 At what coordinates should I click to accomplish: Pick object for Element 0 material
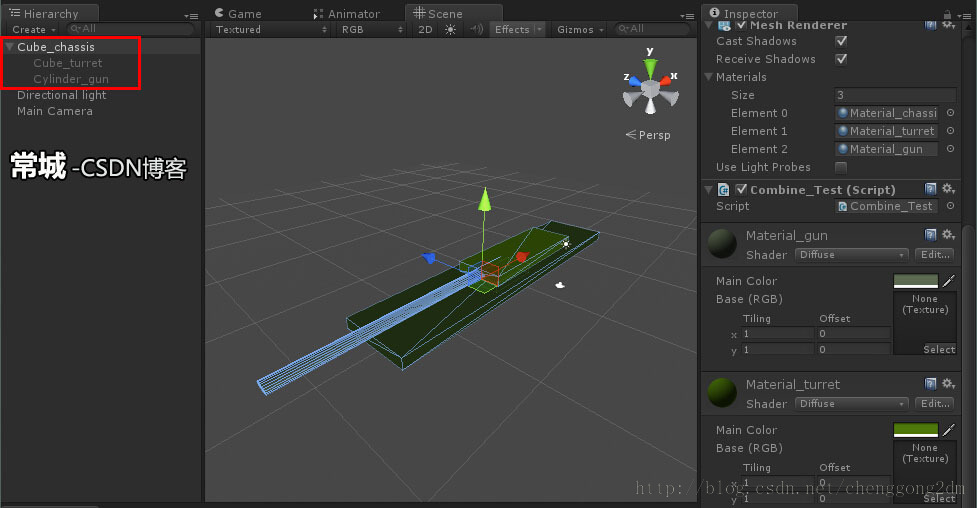coord(950,113)
